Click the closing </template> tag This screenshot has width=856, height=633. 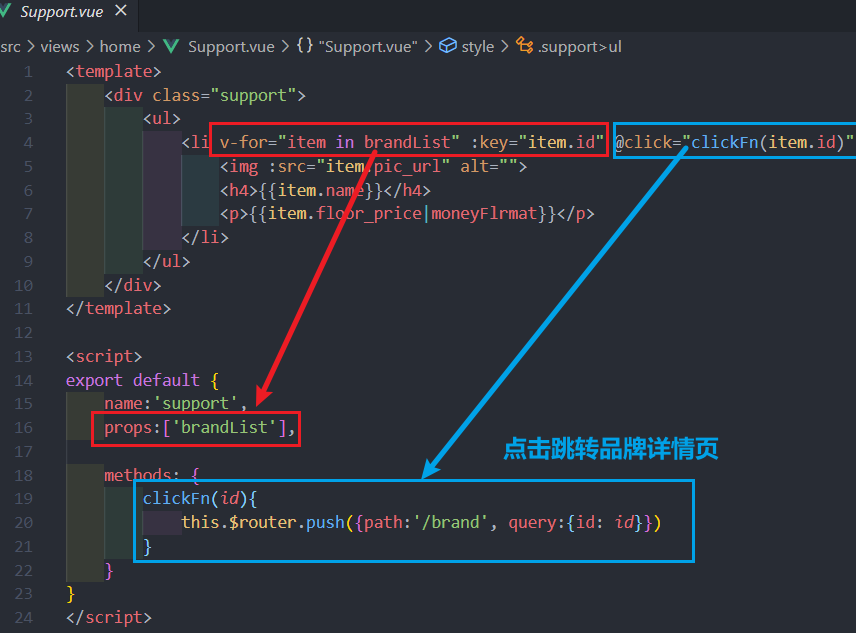tap(118, 309)
